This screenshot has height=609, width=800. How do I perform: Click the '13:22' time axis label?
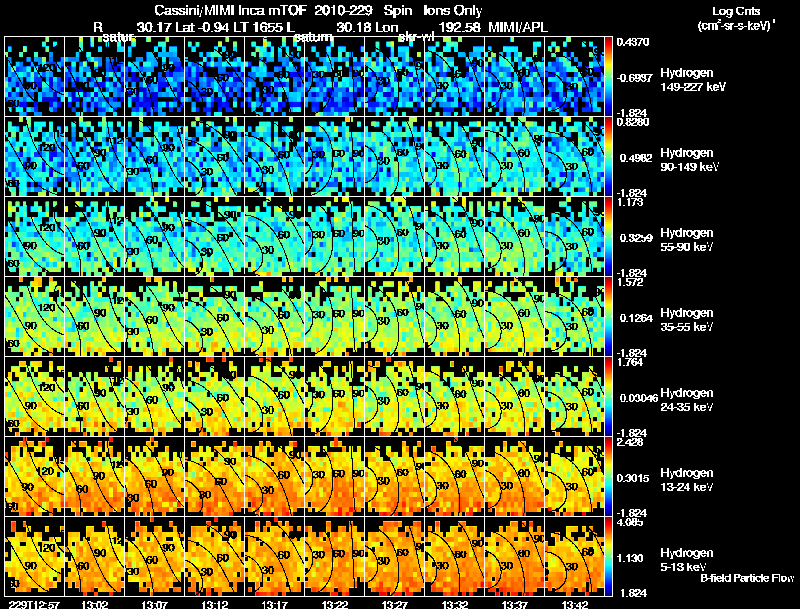point(335,605)
